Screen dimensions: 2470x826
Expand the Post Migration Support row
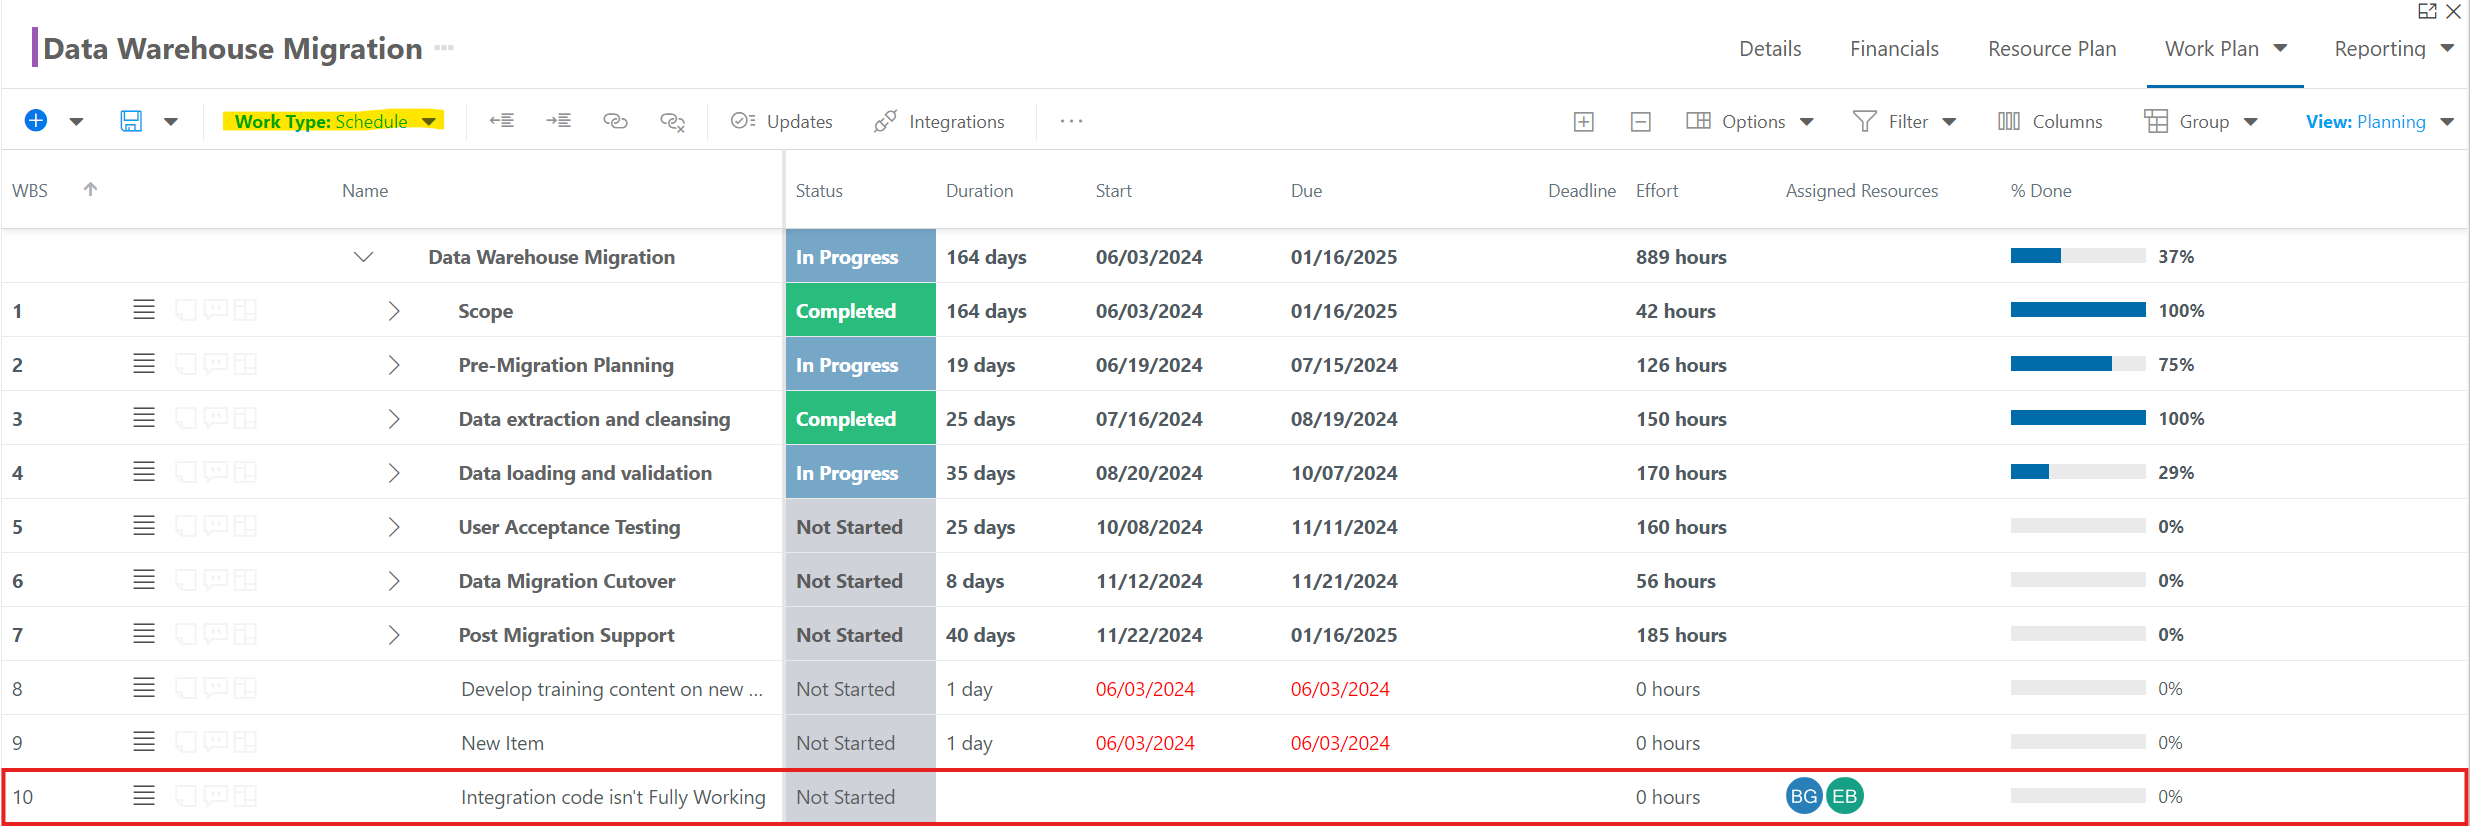pyautogui.click(x=394, y=635)
